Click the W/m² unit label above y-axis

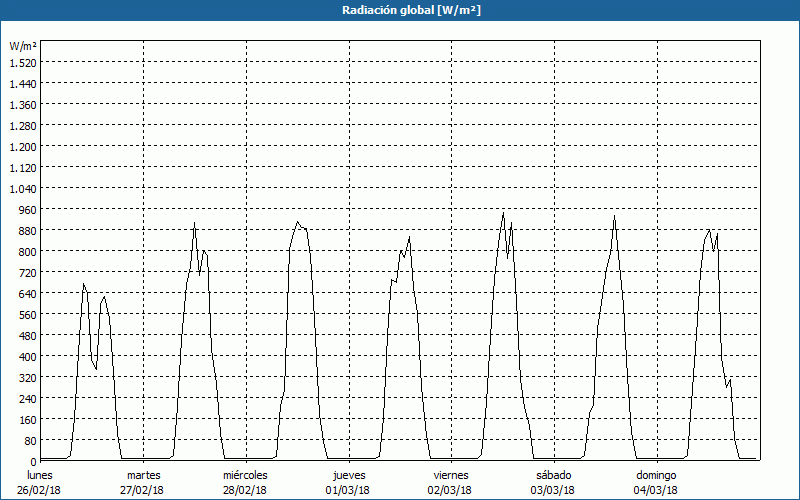pyautogui.click(x=23, y=46)
